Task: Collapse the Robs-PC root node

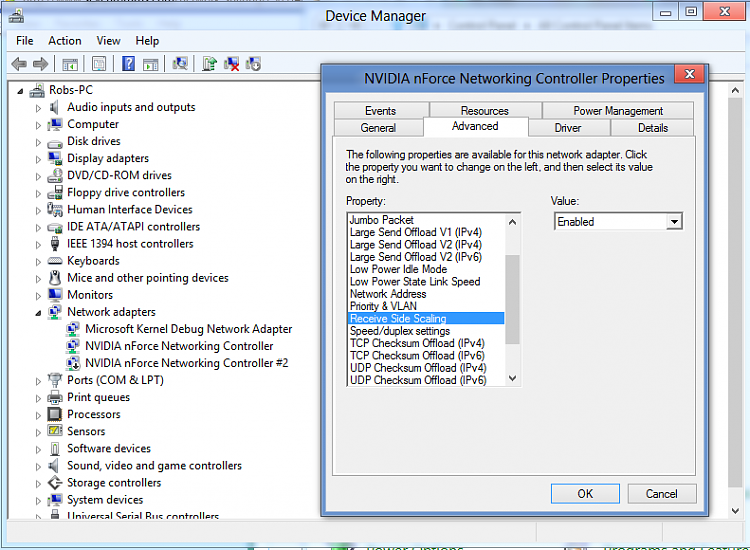Action: coord(20,91)
